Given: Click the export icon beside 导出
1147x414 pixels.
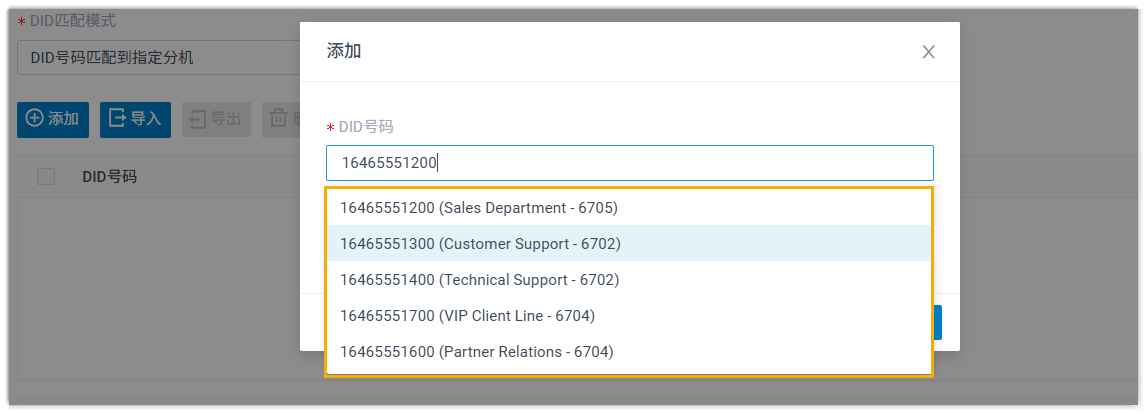Looking at the screenshot, I should click(x=197, y=119).
